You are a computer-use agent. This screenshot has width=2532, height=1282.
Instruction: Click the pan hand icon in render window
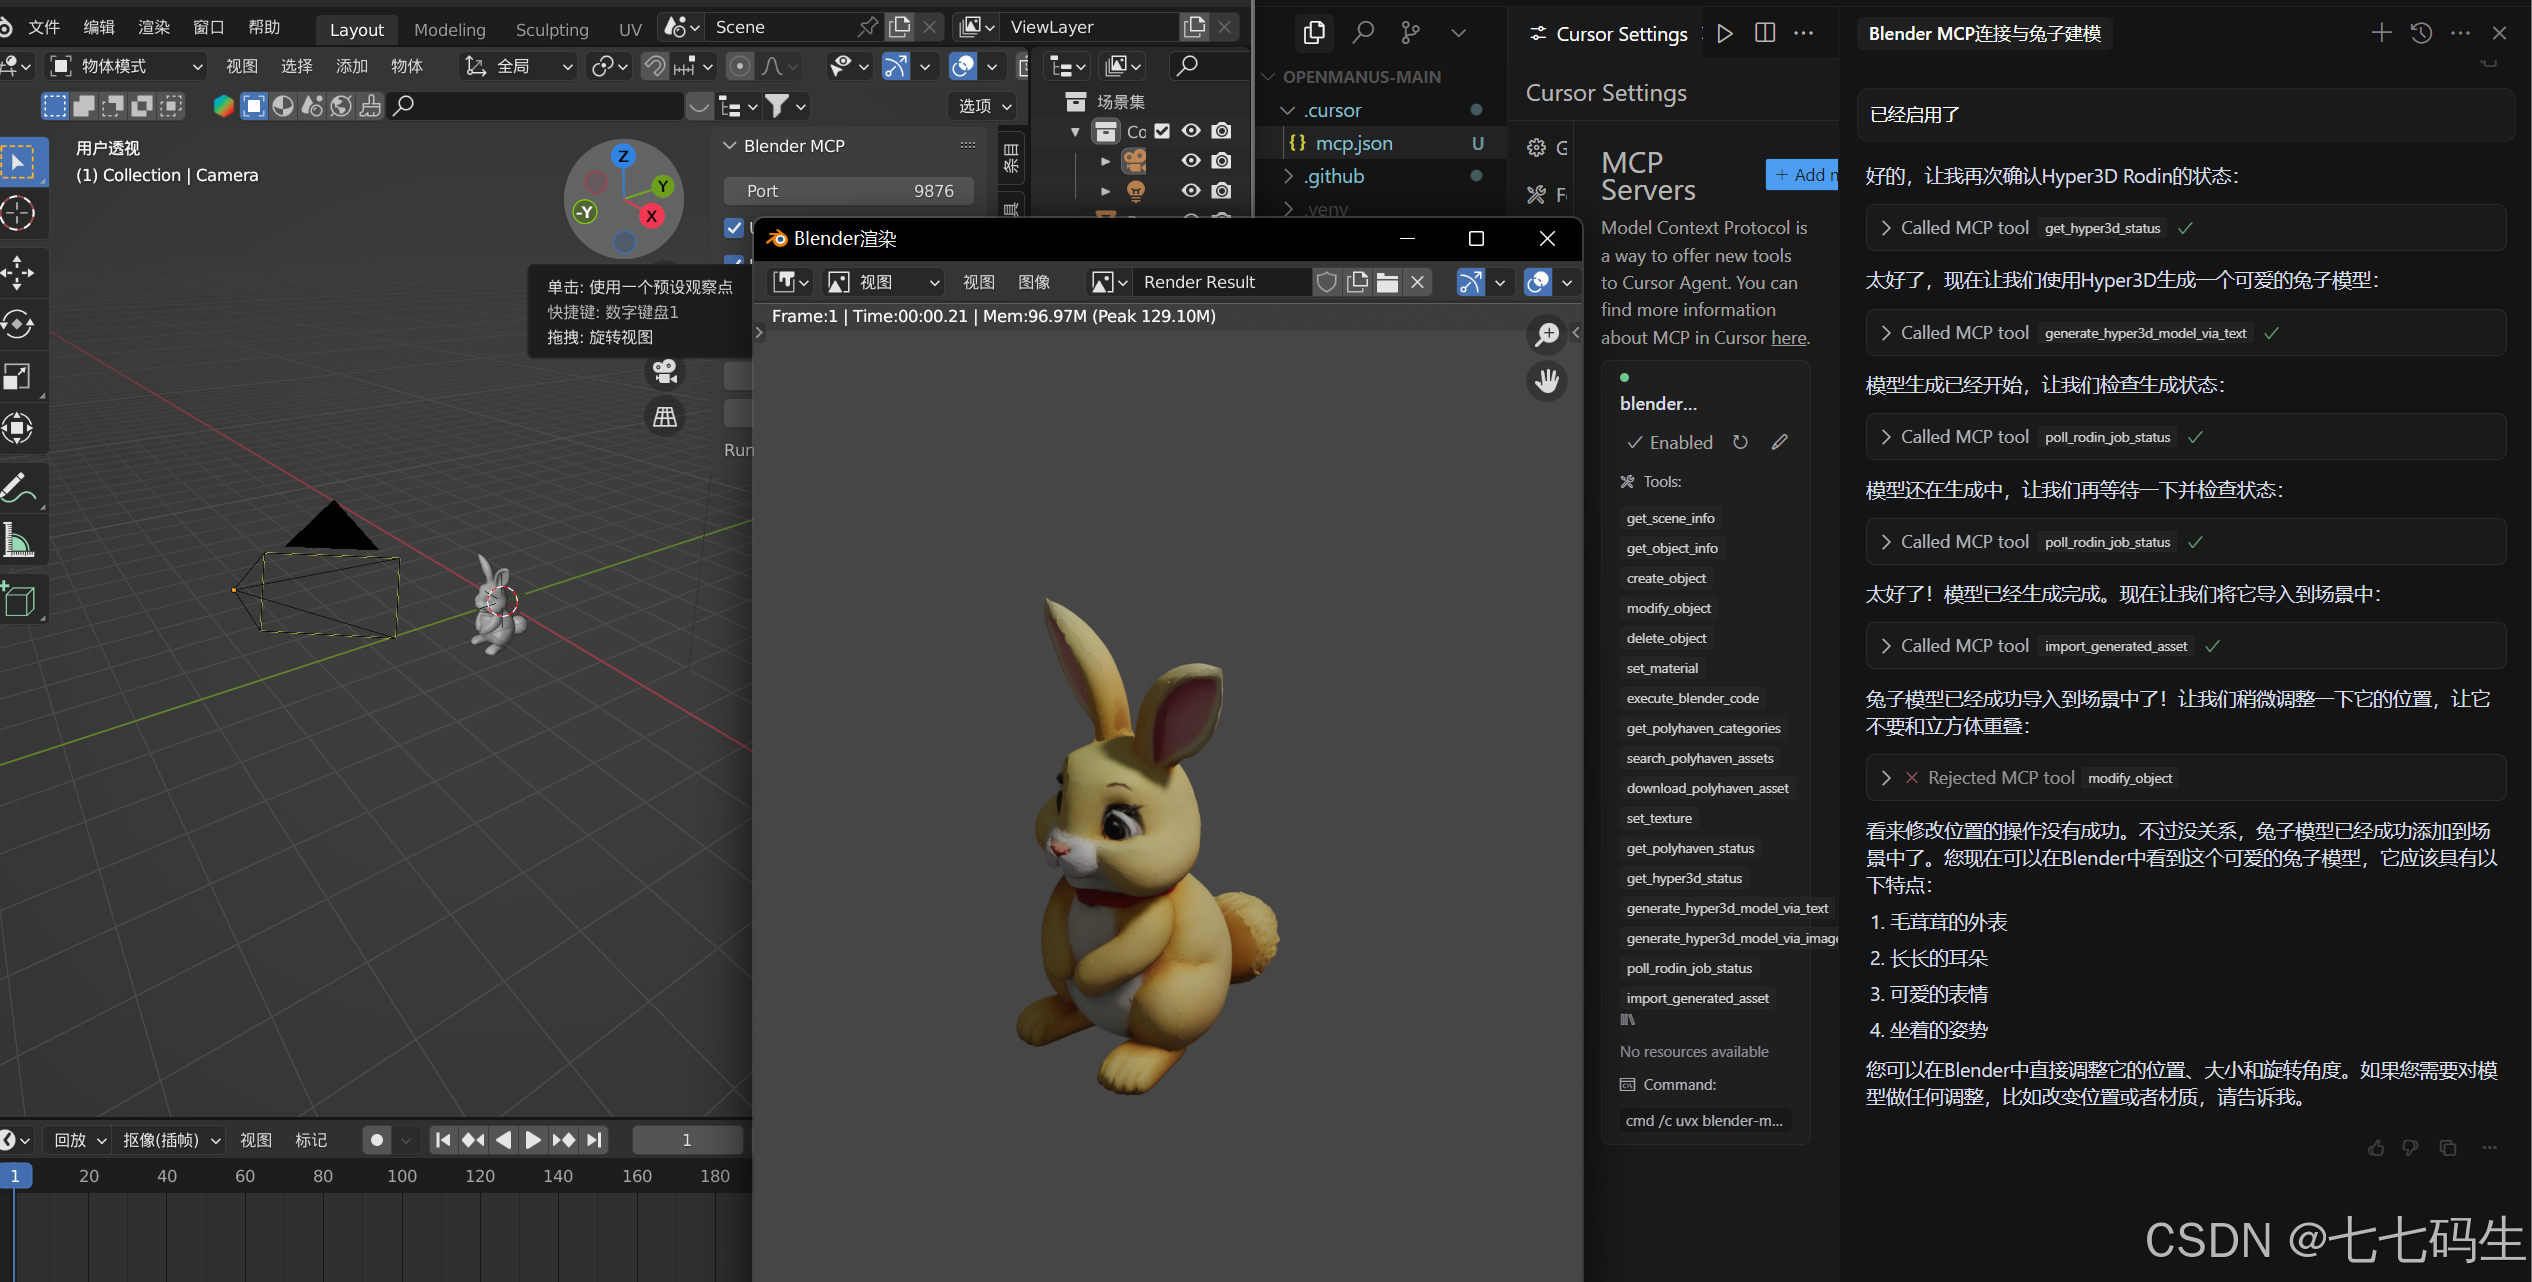(x=1547, y=381)
